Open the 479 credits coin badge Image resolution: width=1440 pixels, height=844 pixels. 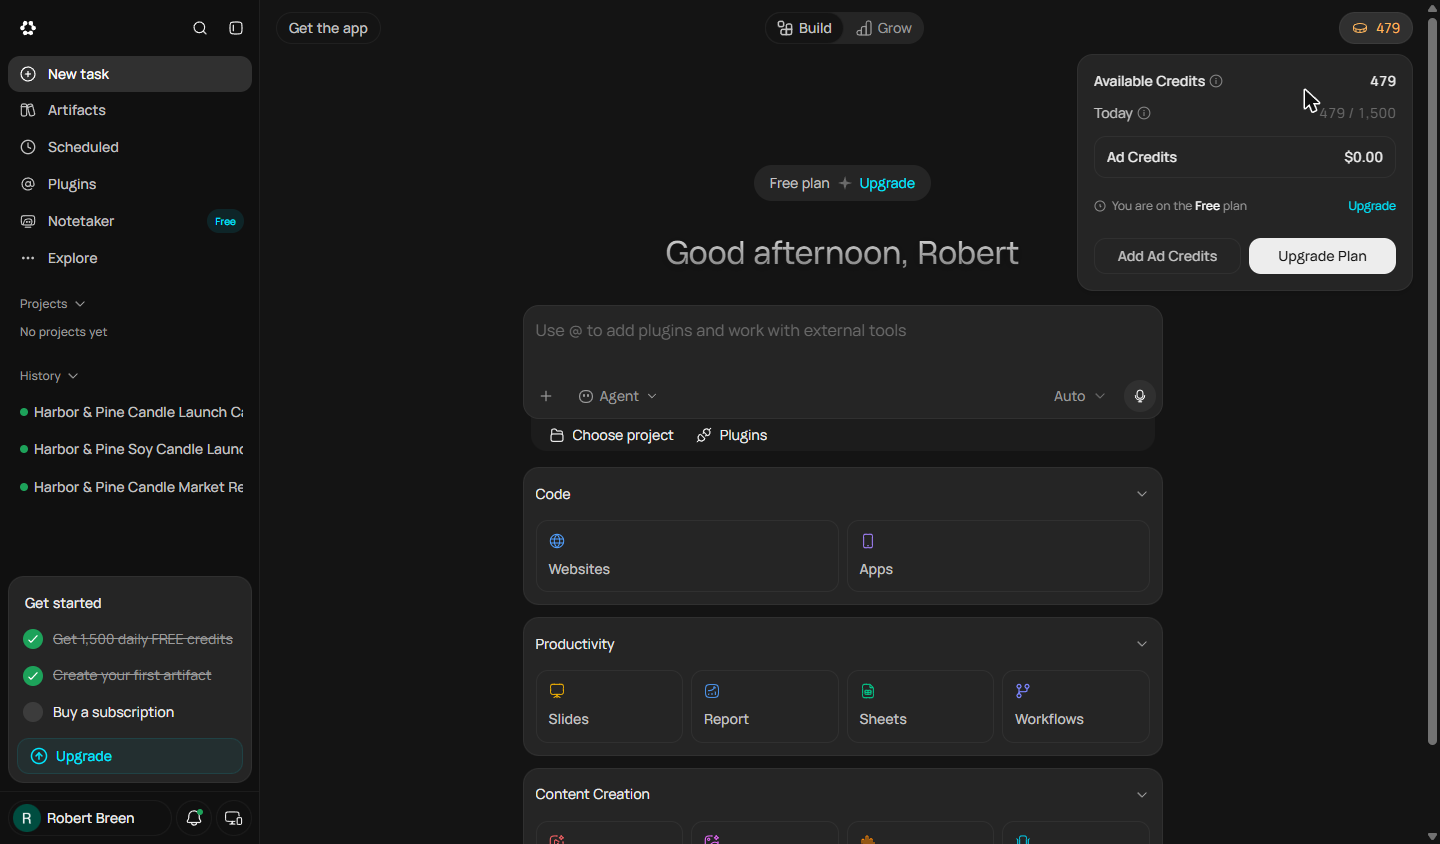[x=1376, y=28]
